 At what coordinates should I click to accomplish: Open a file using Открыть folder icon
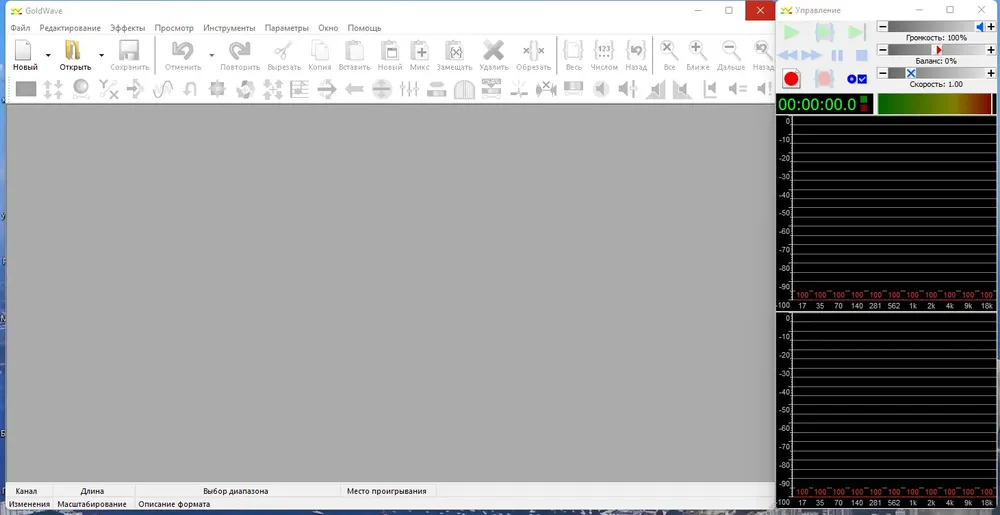(74, 51)
